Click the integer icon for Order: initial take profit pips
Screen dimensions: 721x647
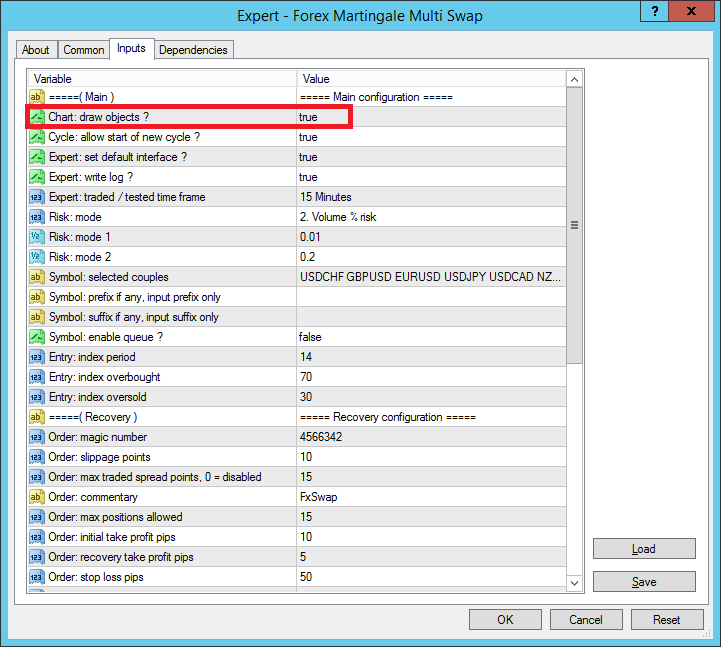tap(37, 537)
